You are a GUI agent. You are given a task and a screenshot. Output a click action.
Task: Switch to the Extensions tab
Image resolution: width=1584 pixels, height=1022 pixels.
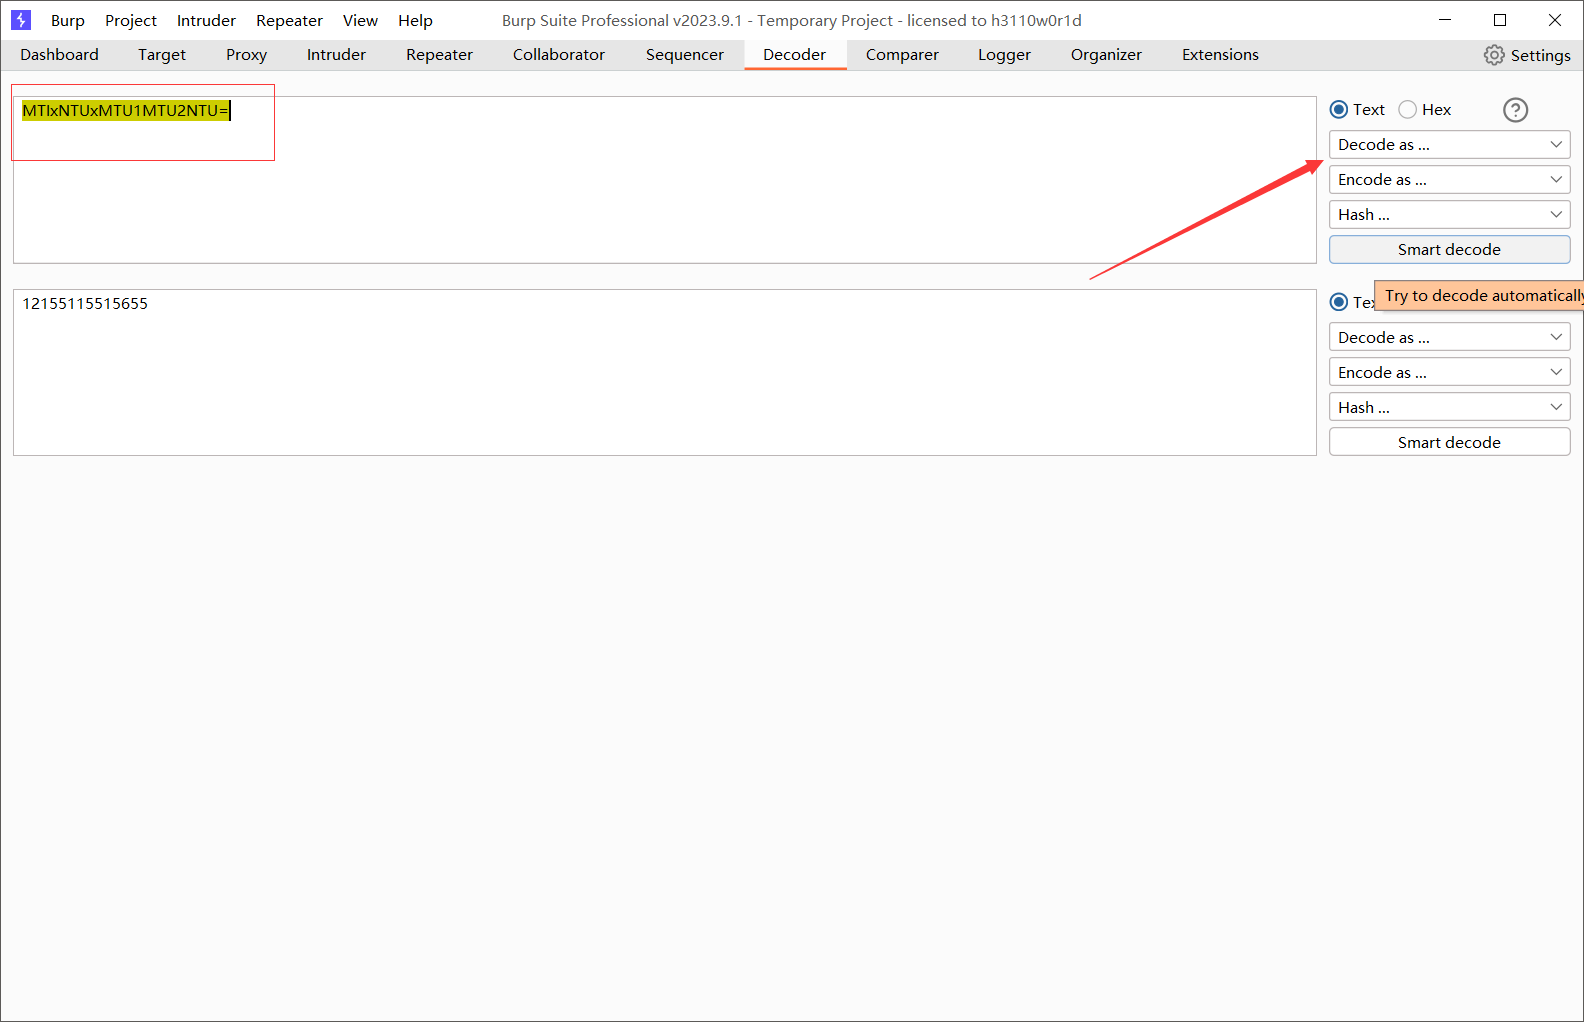tap(1220, 55)
